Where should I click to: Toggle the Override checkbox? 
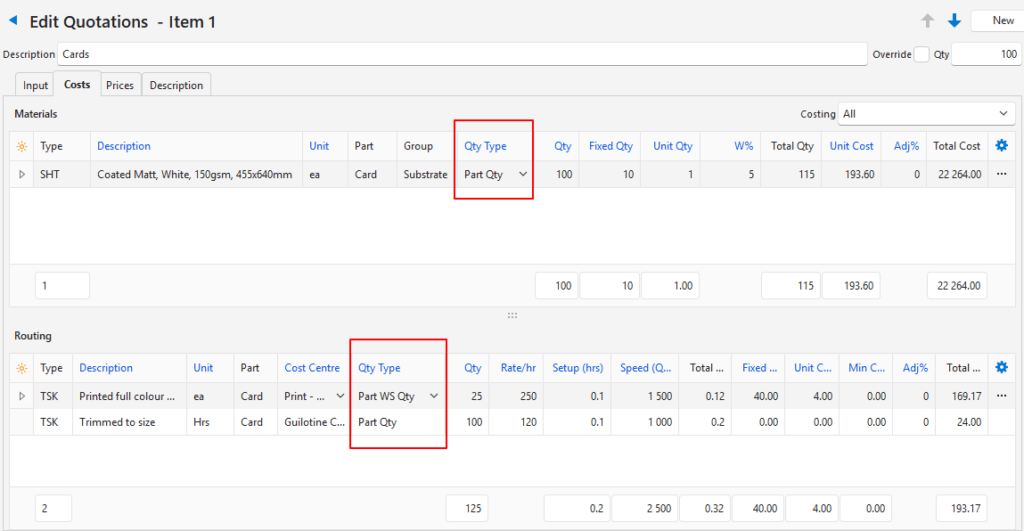pyautogui.click(x=921, y=54)
